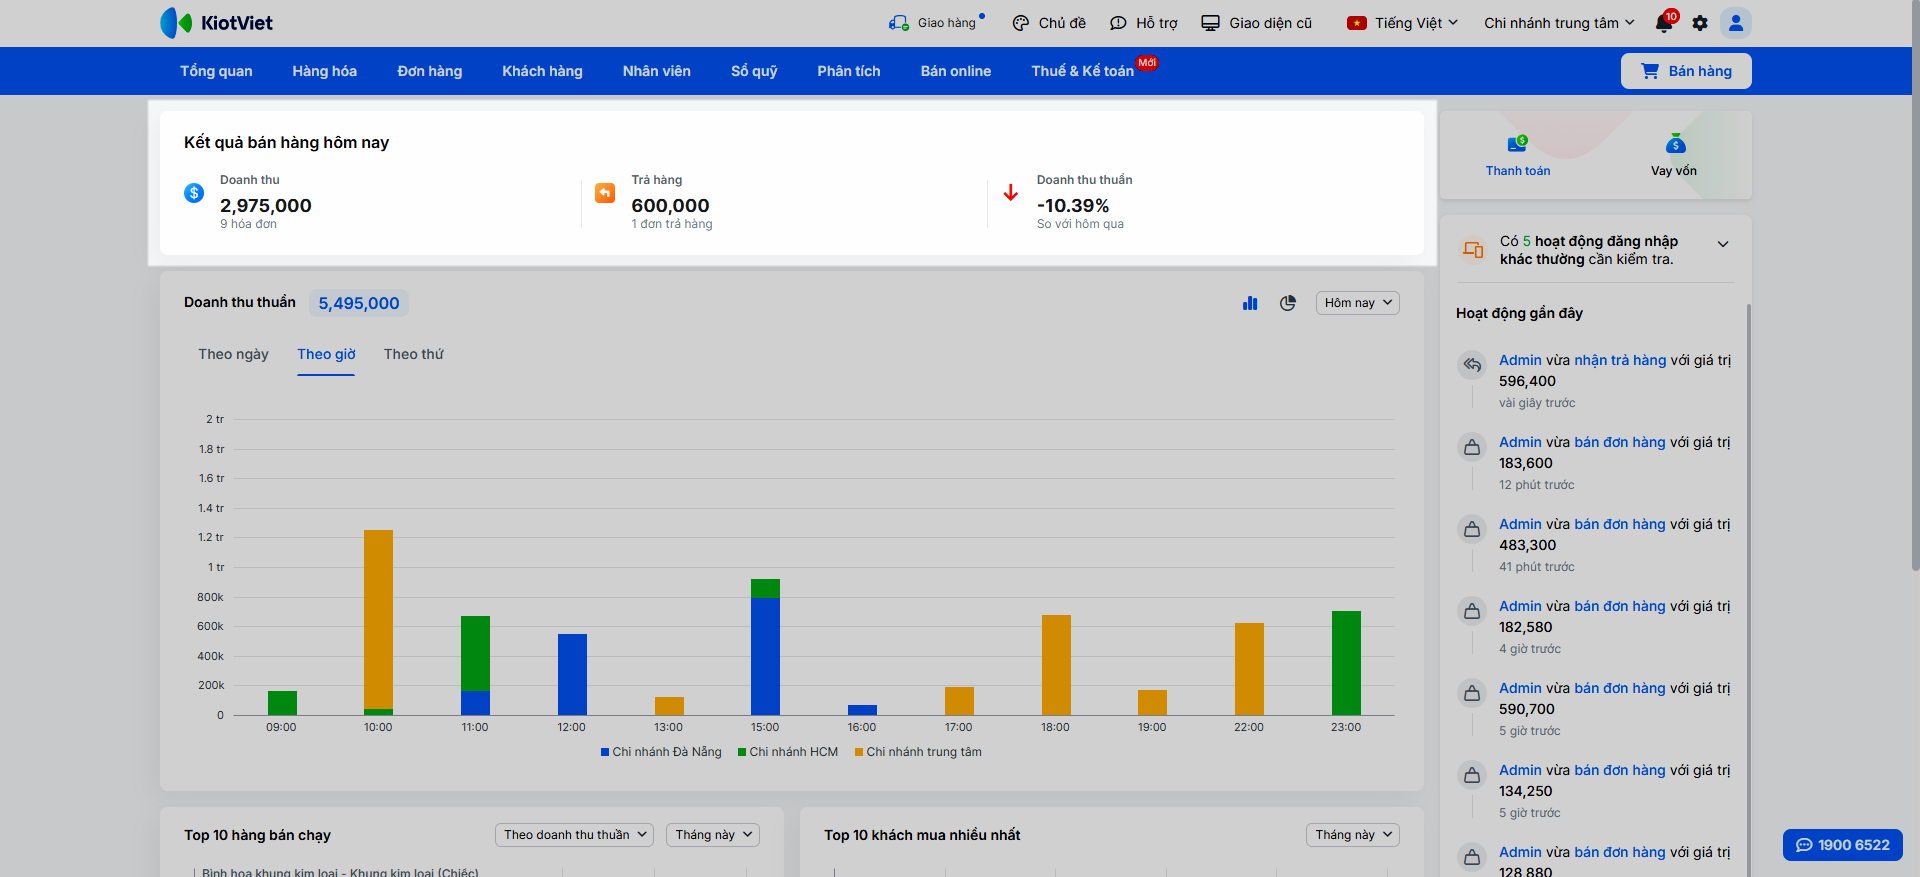Open the settings gear icon
Screen dimensions: 1920x877
1700,23
